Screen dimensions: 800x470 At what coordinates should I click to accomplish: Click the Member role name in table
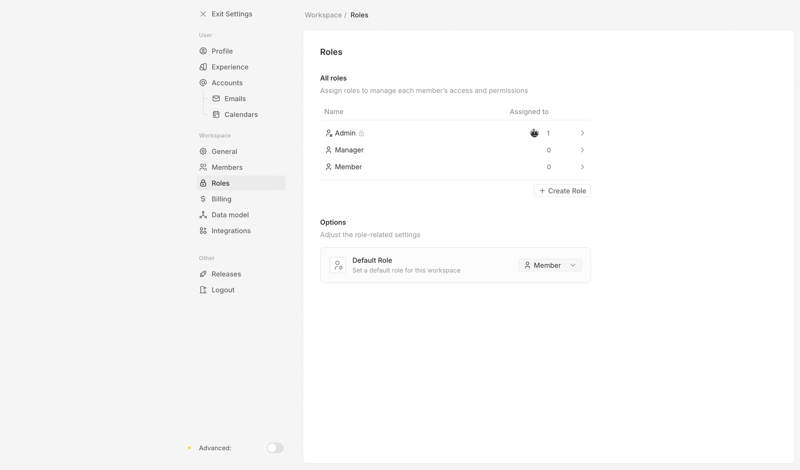tap(348, 167)
